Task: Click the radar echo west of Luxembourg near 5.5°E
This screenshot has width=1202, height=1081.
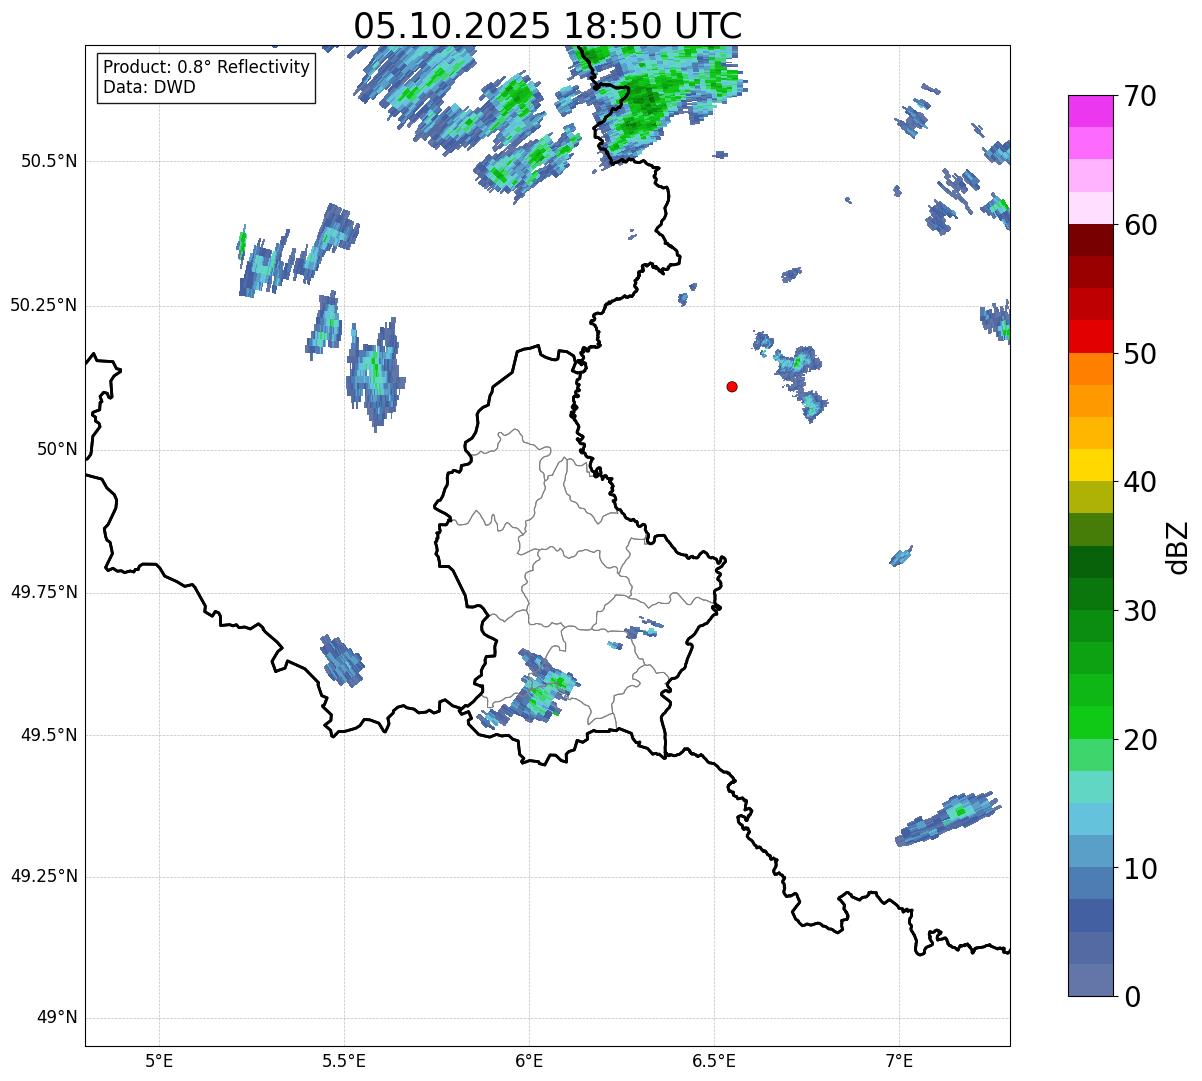Action: coord(341,660)
